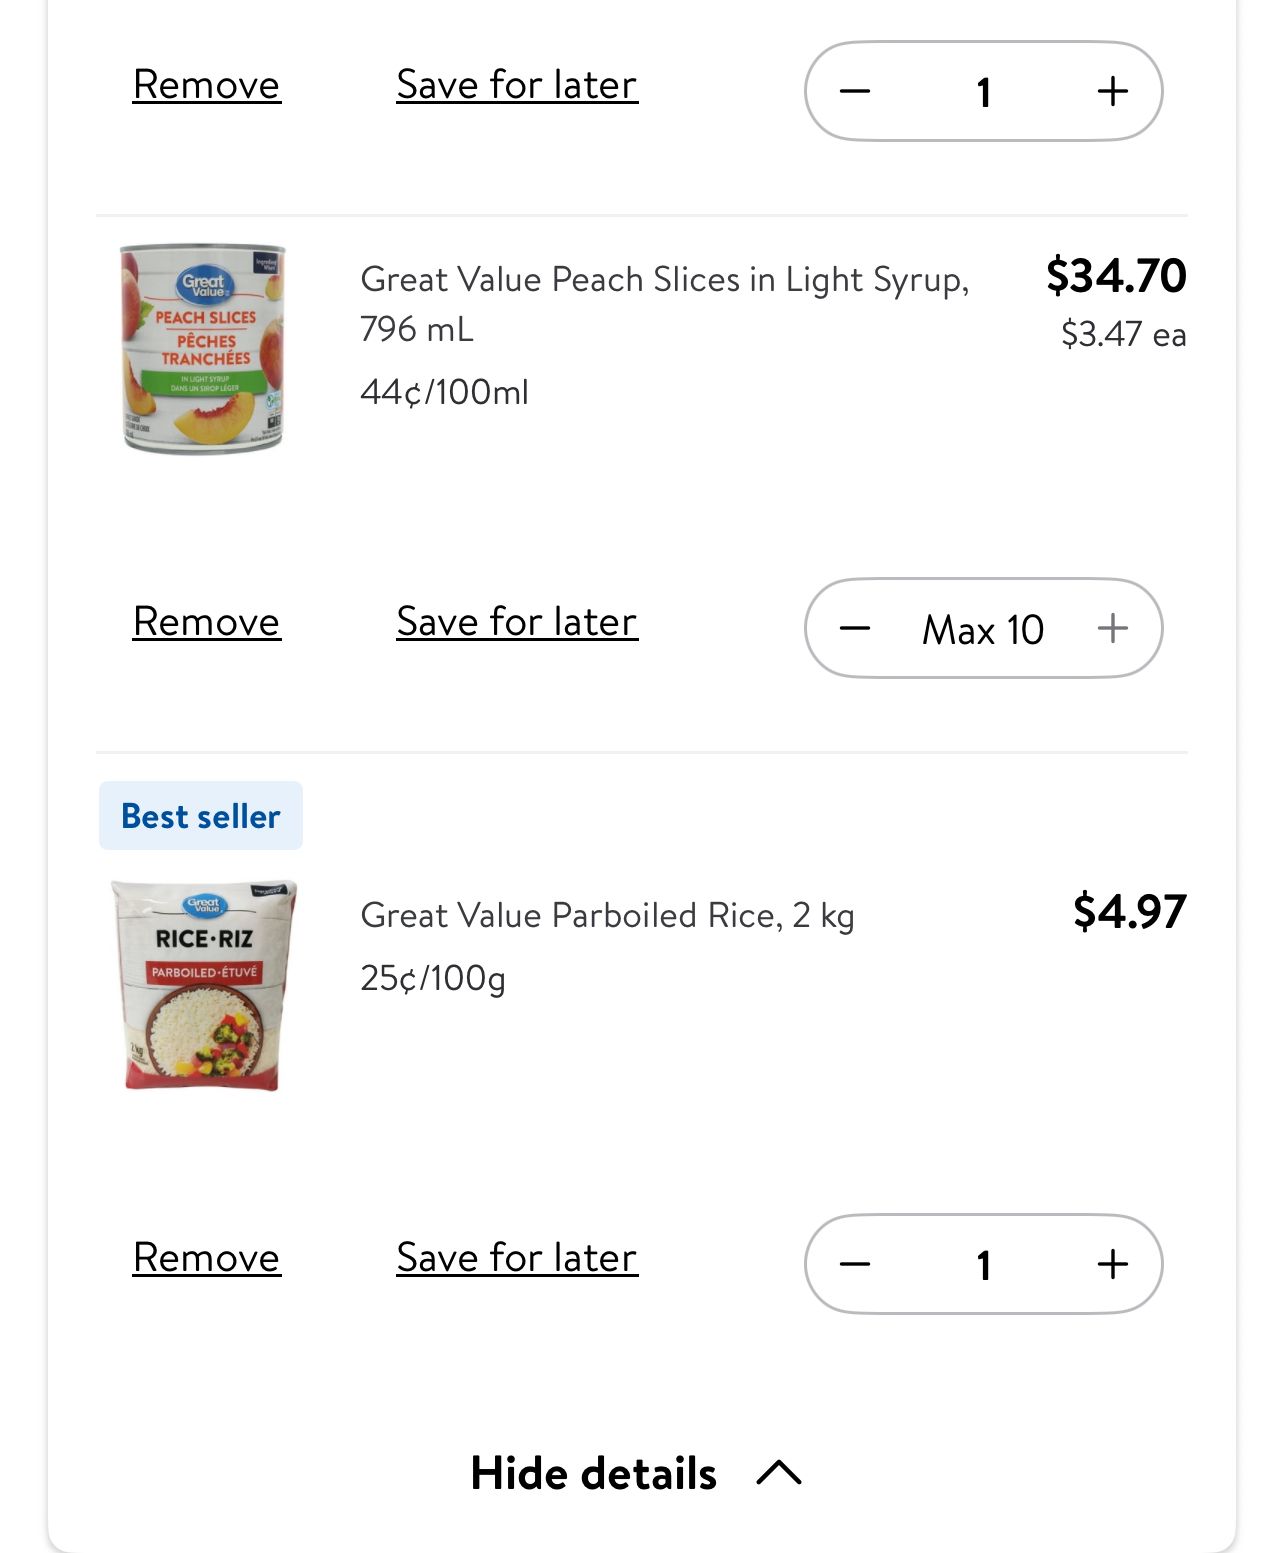The height and width of the screenshot is (1553, 1284).
Task: Decrease Peach Slices quantity with minus
Action: point(855,628)
